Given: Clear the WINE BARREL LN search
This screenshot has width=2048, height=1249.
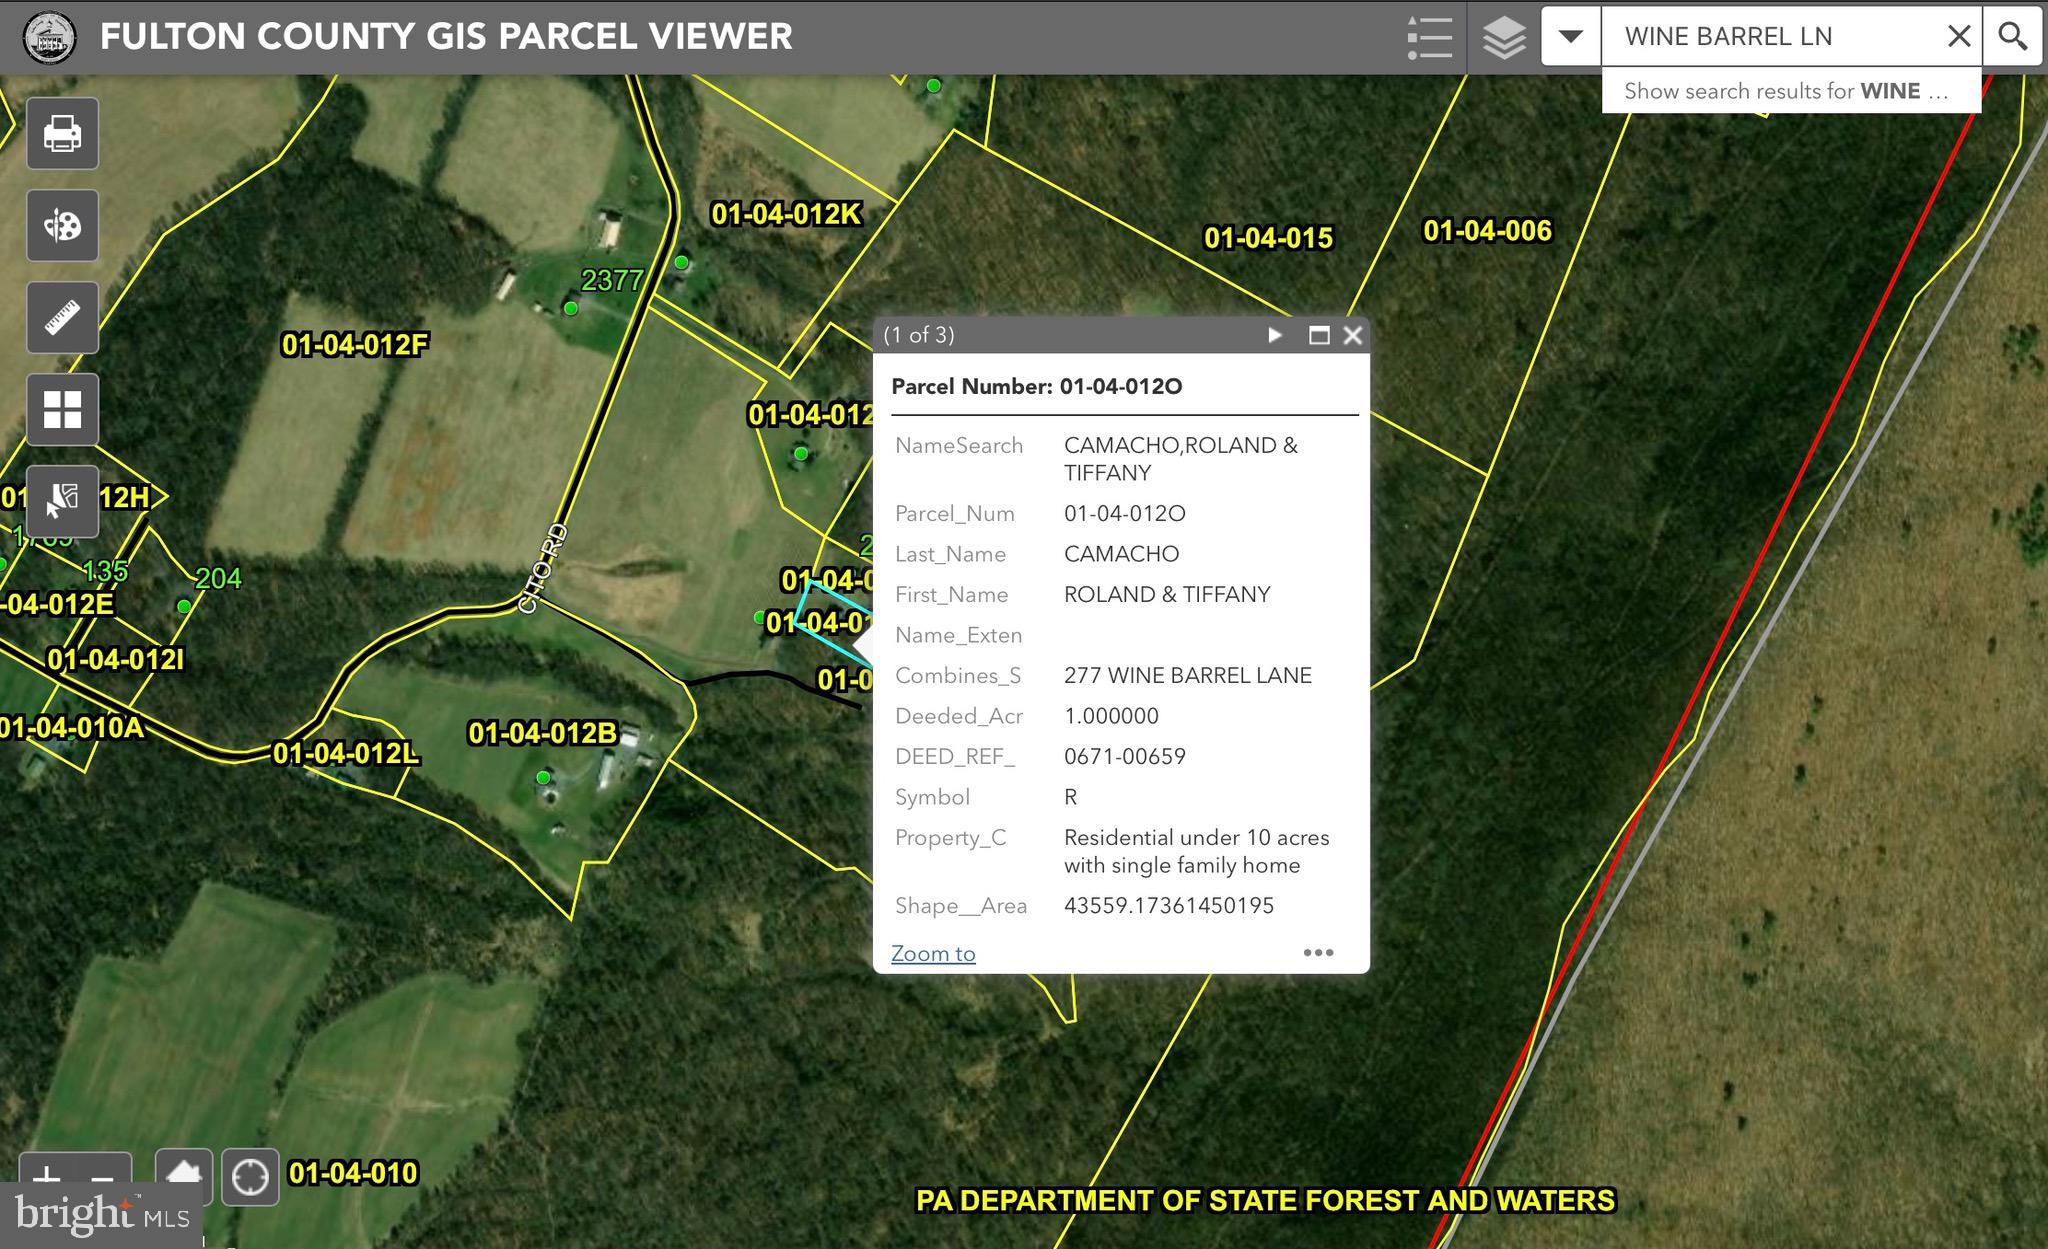Looking at the screenshot, I should tap(1959, 37).
